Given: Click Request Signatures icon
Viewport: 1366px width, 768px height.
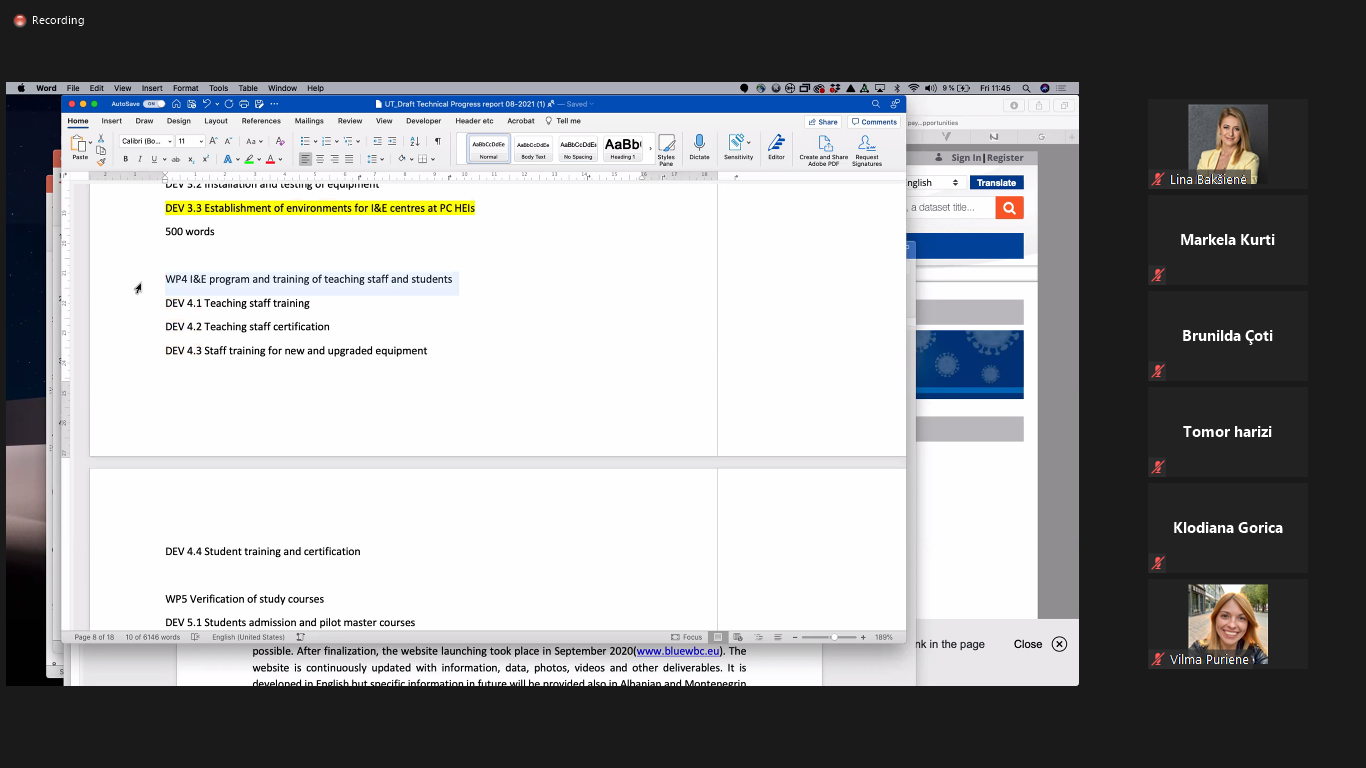Looking at the screenshot, I should pyautogui.click(x=867, y=150).
